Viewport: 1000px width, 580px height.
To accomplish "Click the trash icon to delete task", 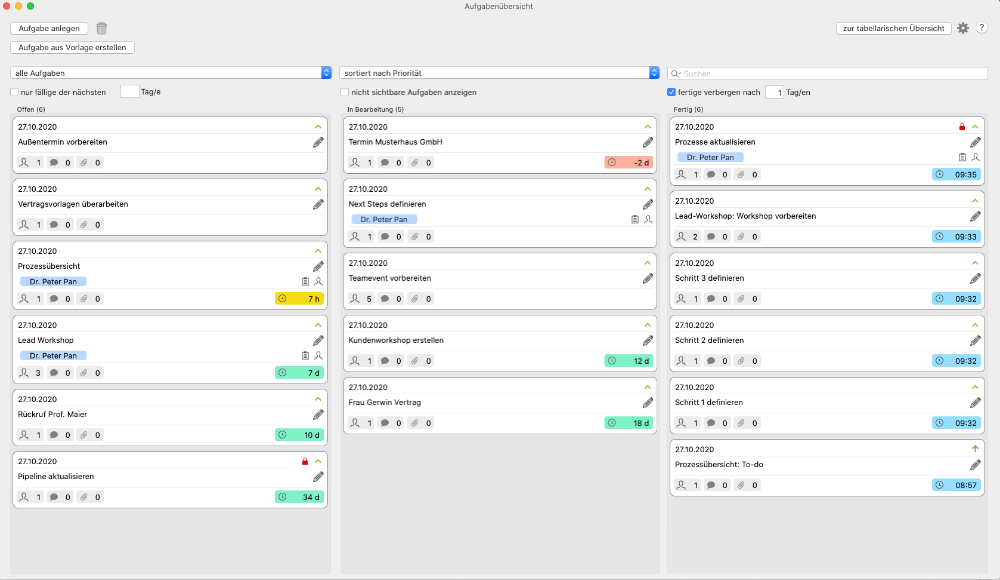I will (102, 28).
